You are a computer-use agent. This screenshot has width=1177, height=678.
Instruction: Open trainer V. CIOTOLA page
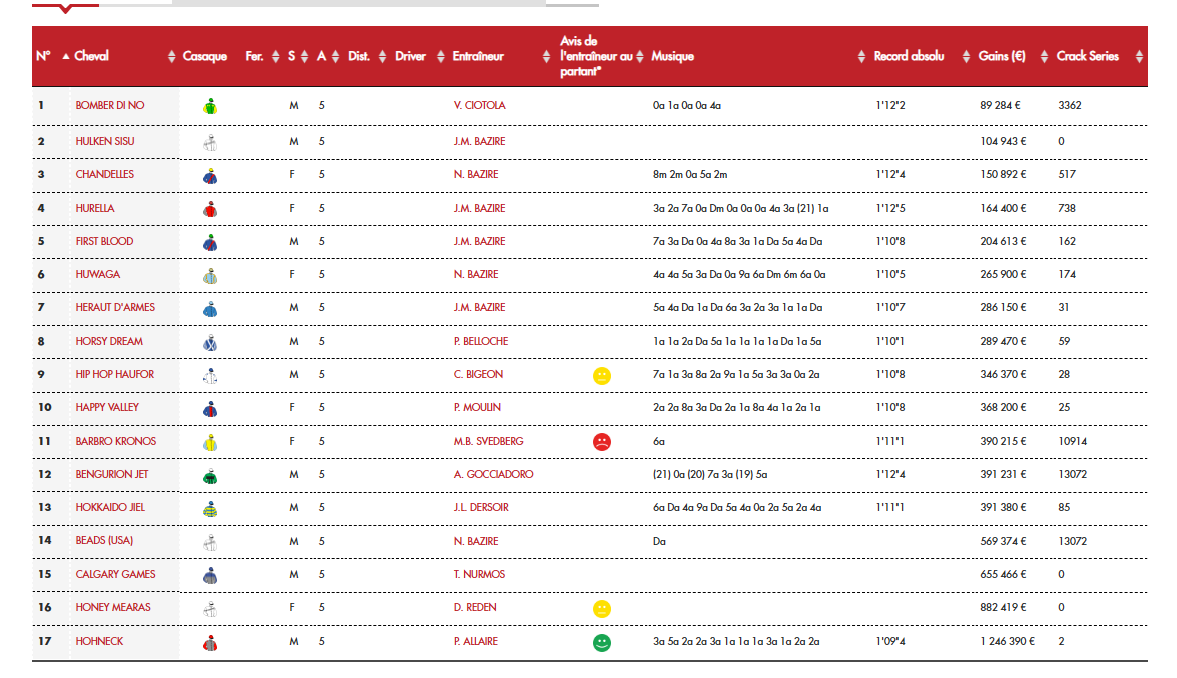pos(480,105)
